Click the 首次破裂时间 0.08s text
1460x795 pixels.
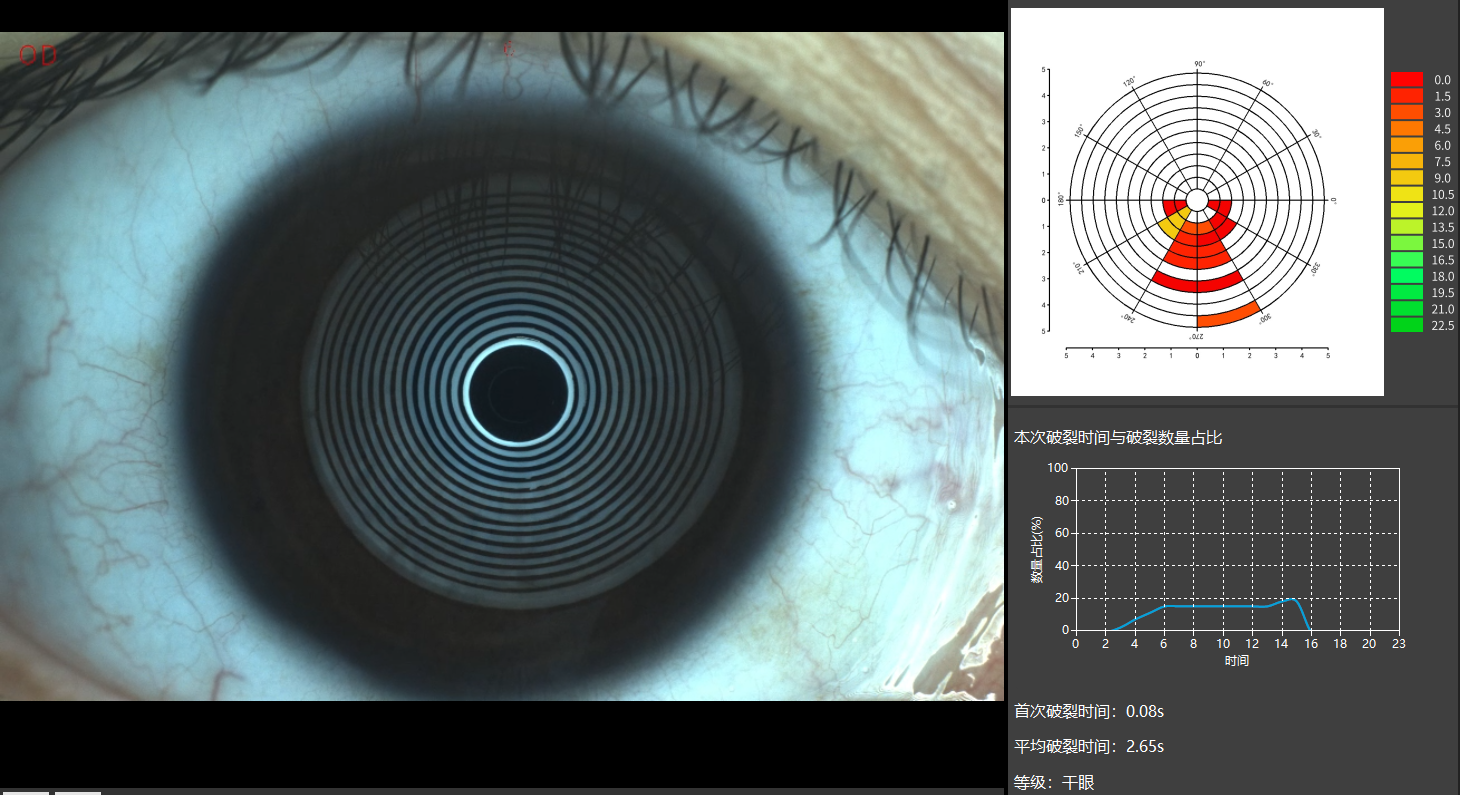[x=1089, y=712]
